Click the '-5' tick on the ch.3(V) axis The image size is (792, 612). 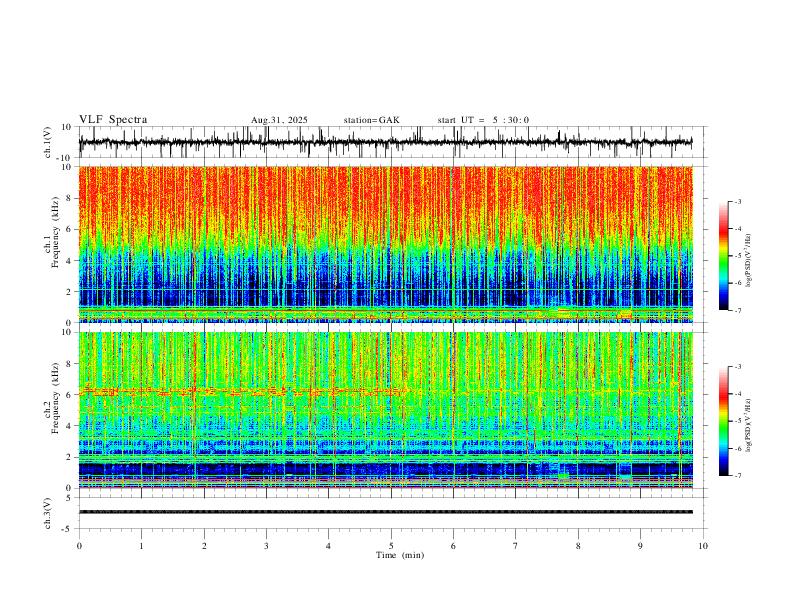click(x=68, y=529)
